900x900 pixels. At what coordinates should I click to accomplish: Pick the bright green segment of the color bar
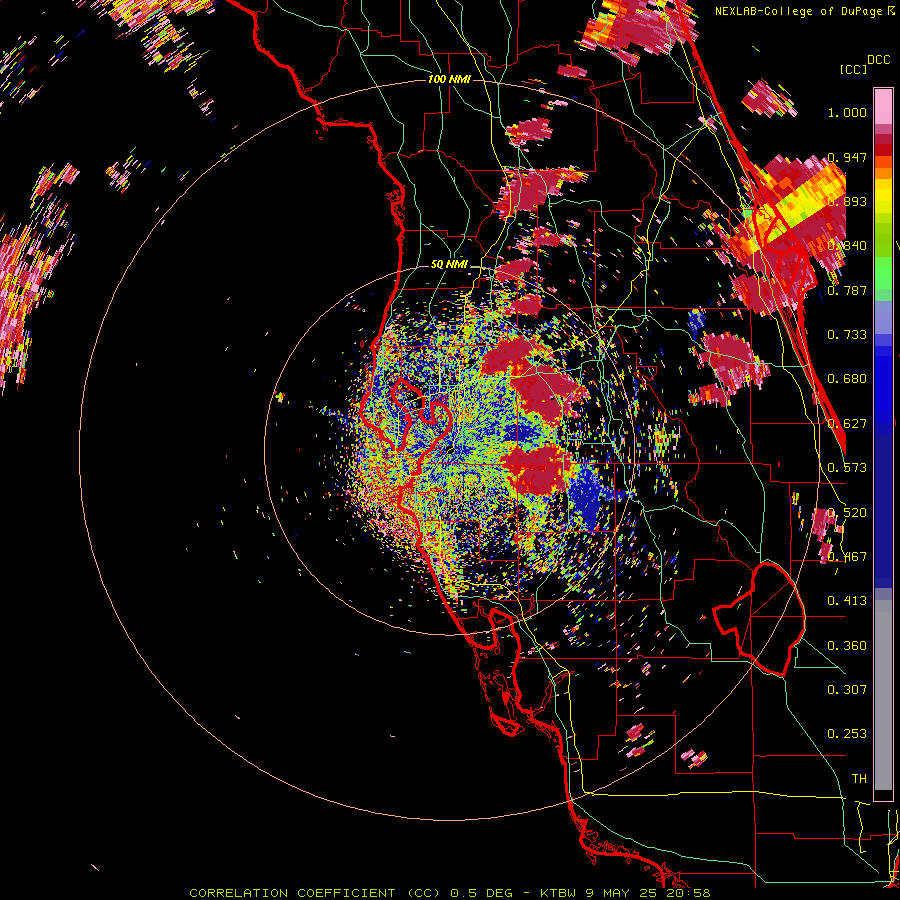(883, 271)
